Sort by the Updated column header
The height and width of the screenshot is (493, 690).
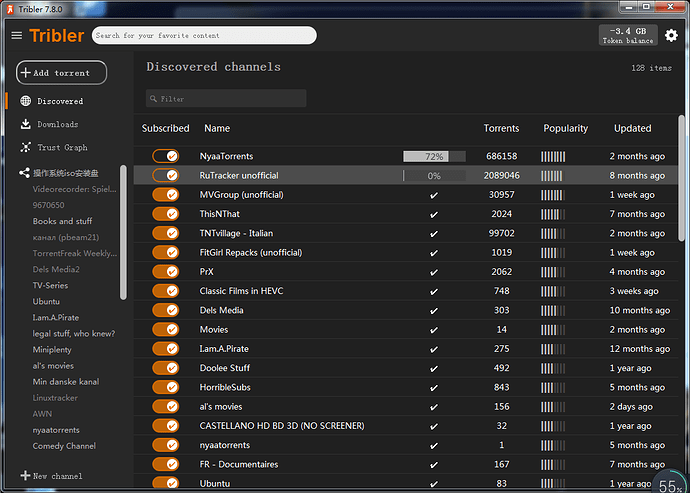(x=632, y=128)
